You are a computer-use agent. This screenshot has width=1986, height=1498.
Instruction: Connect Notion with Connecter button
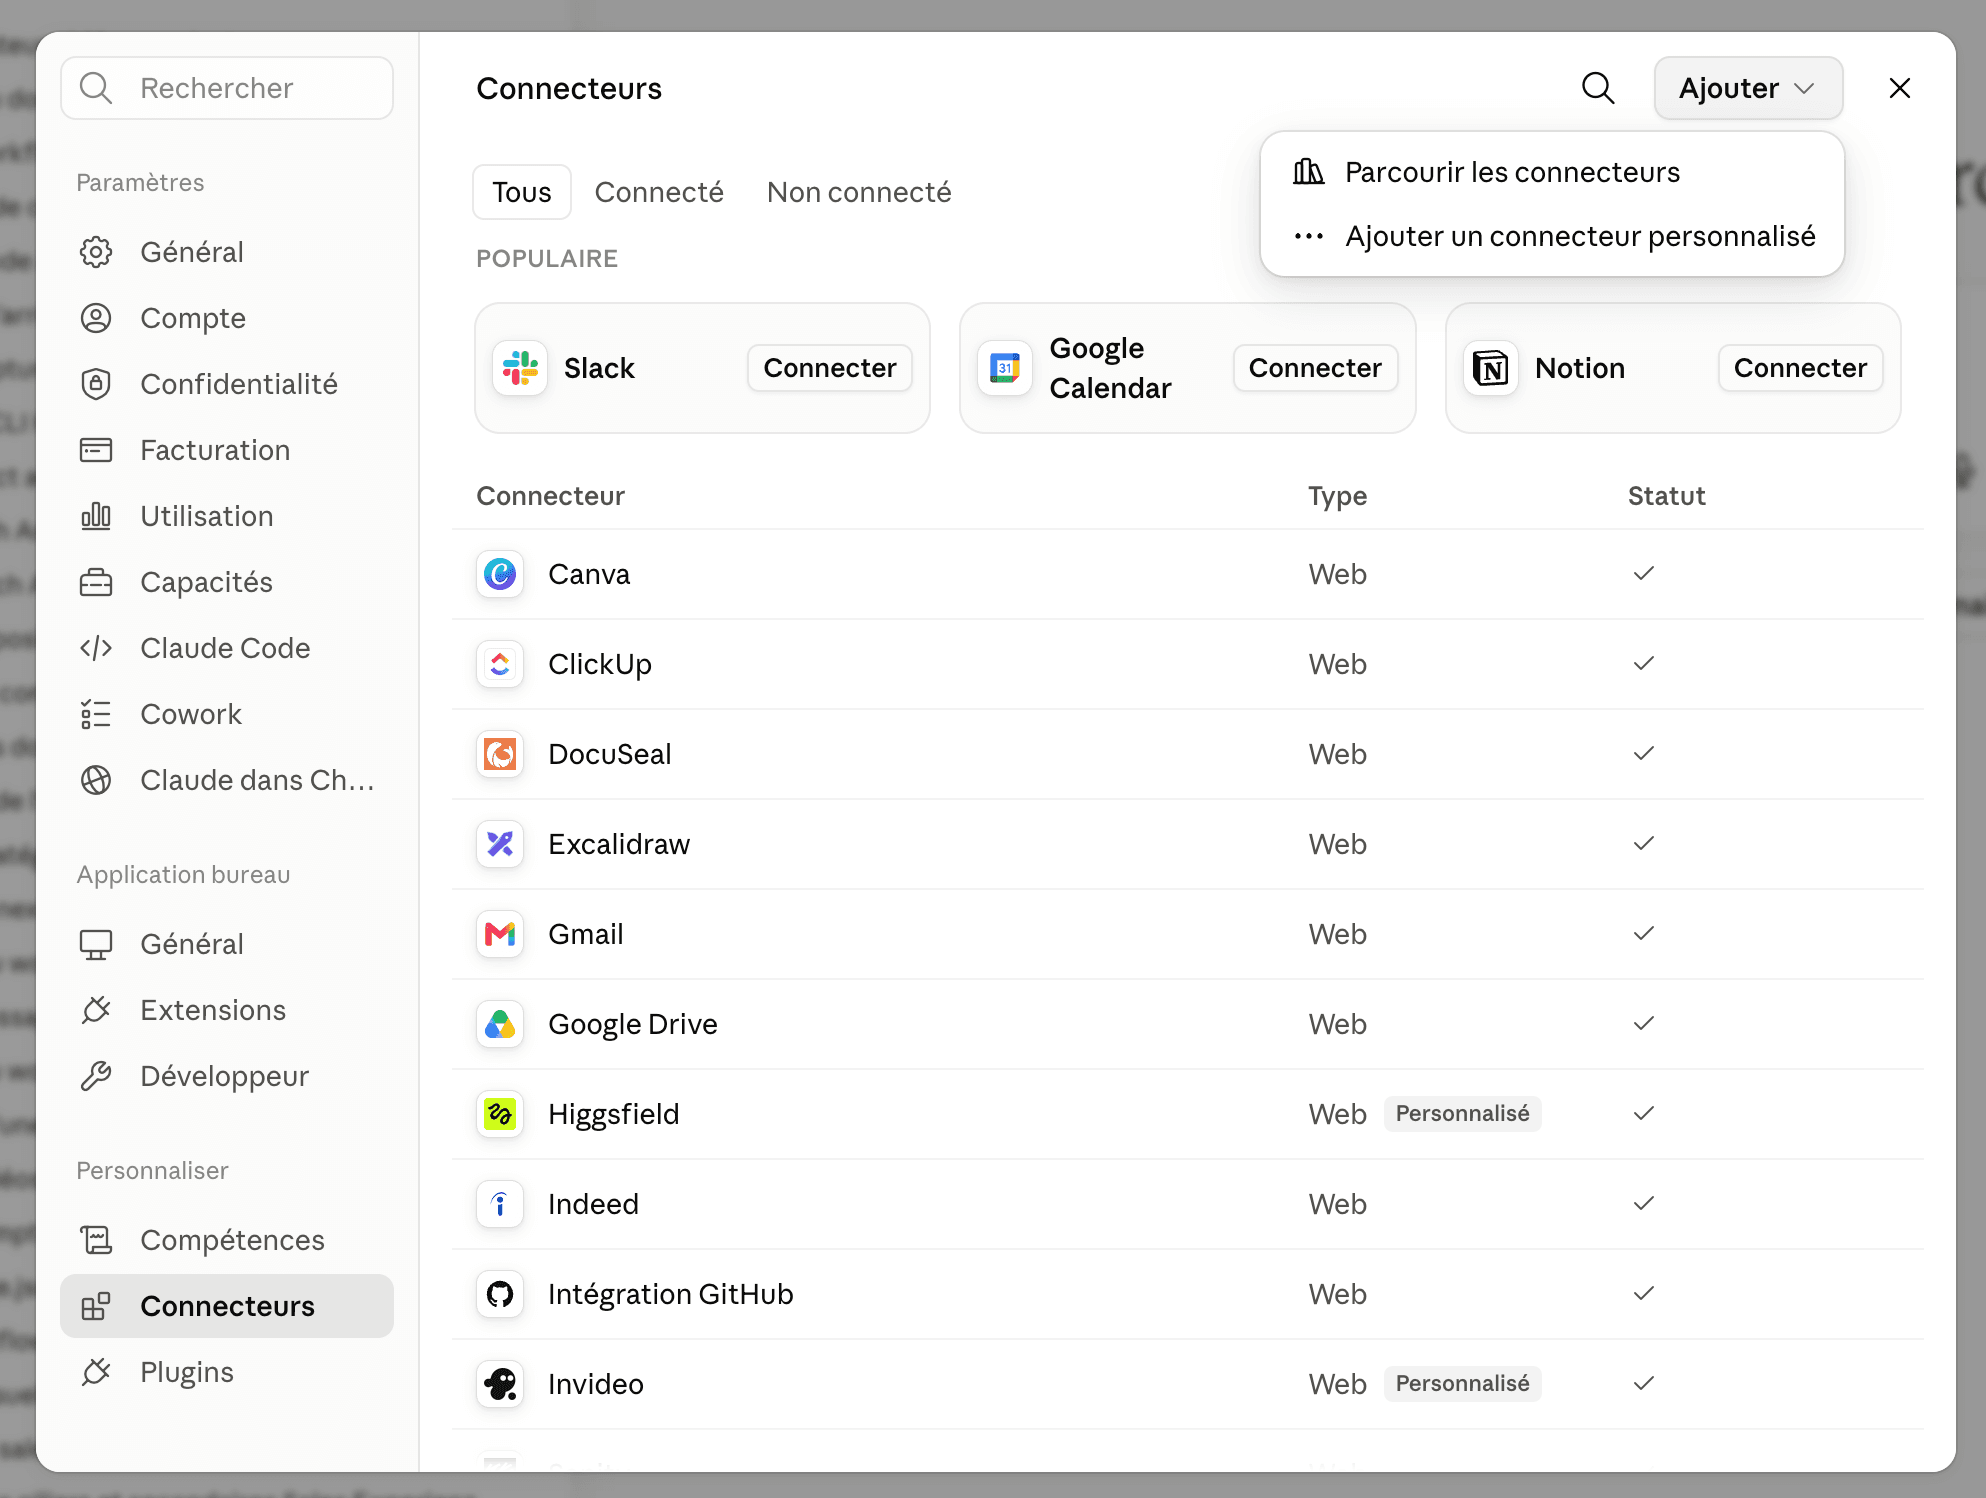1800,368
